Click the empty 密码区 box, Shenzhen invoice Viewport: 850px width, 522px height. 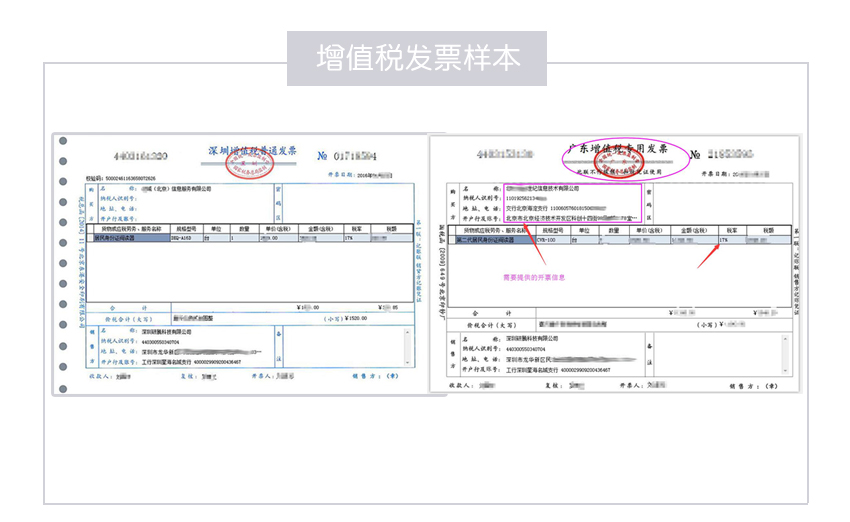[x=348, y=203]
